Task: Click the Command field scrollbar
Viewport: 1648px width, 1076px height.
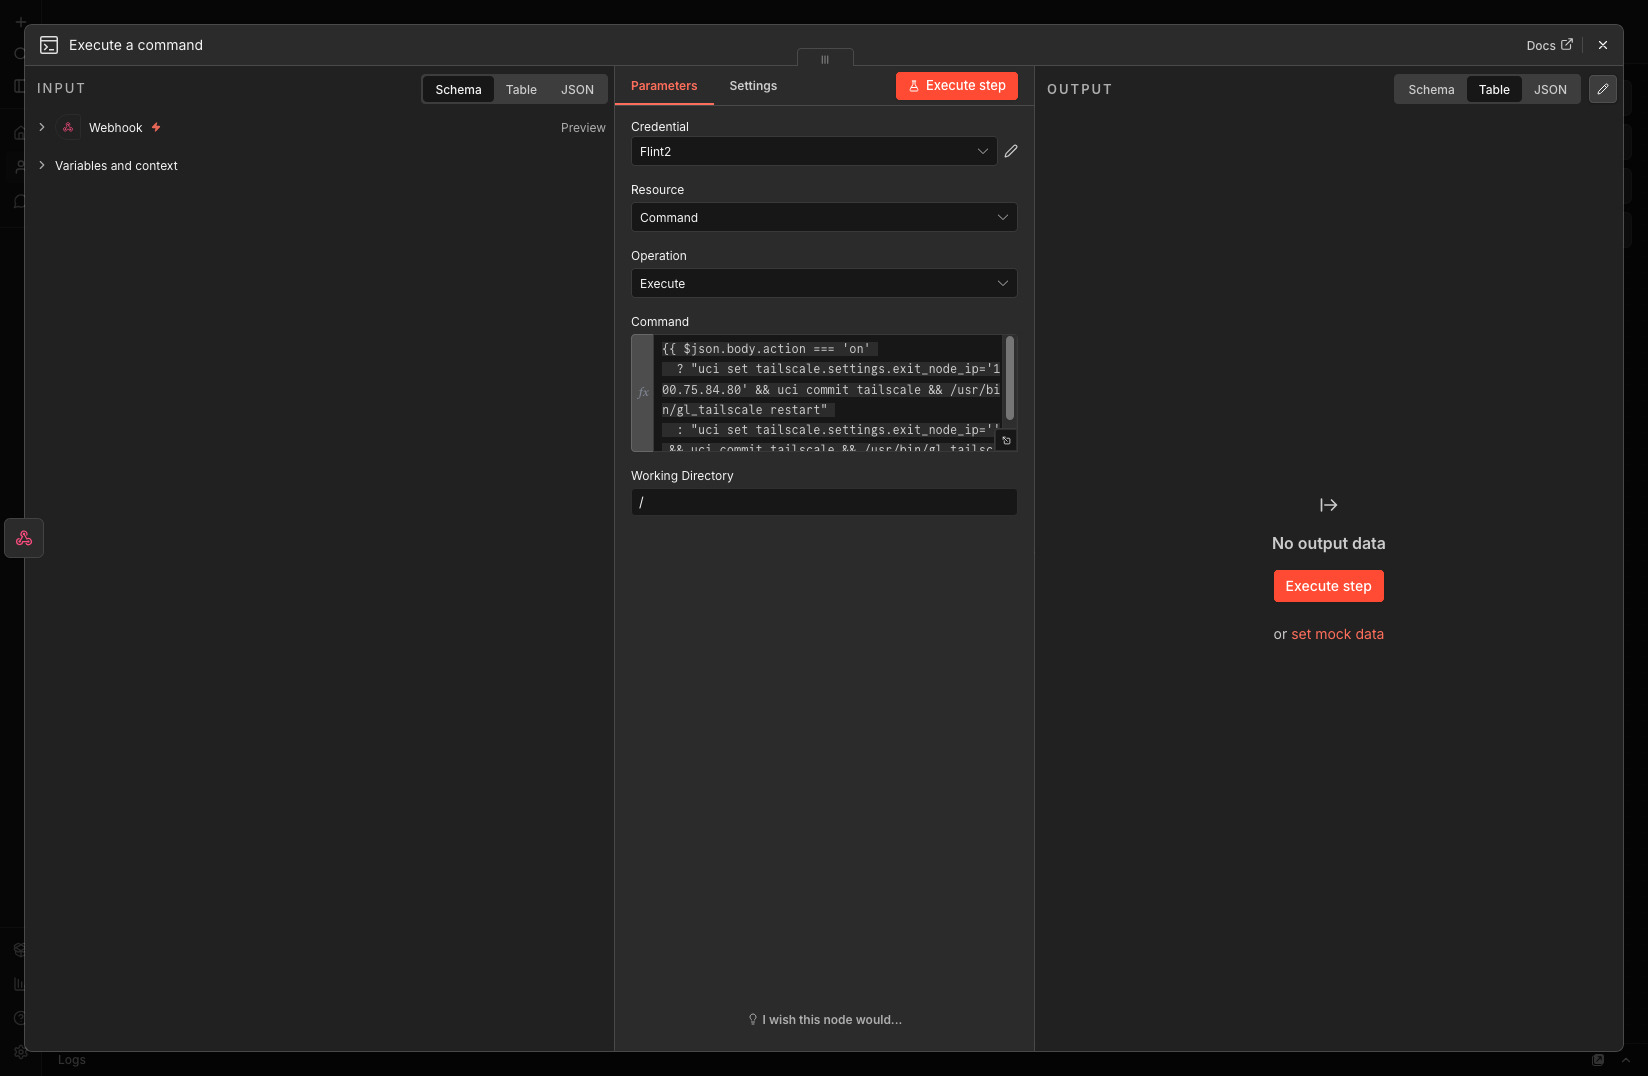Action: tap(1009, 378)
